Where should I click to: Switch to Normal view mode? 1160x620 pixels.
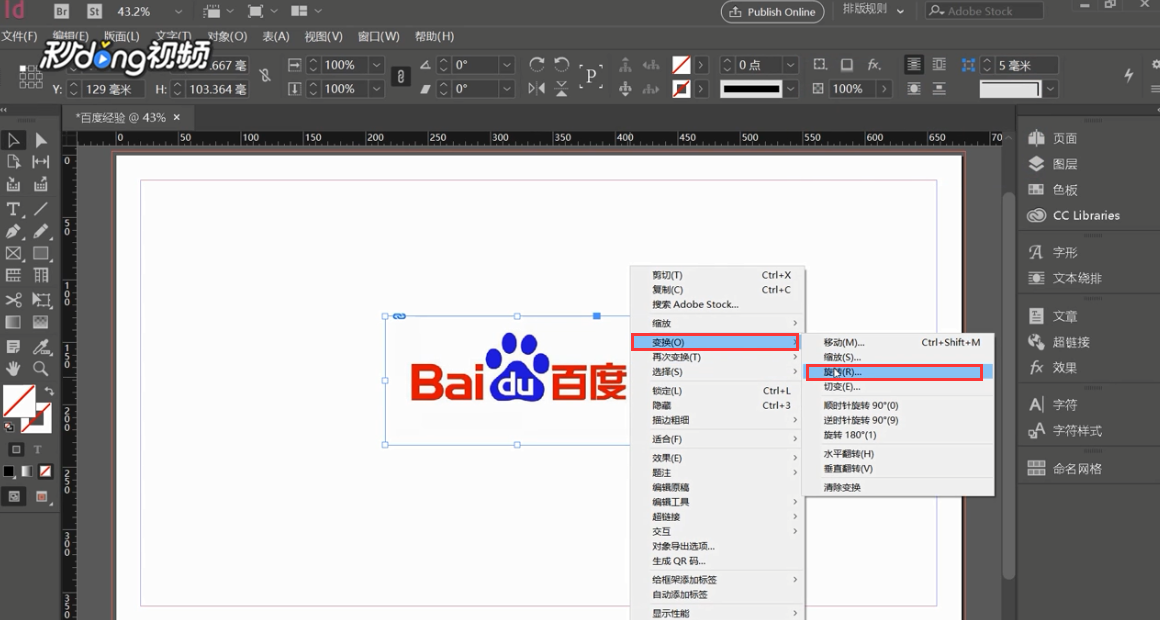(13, 496)
